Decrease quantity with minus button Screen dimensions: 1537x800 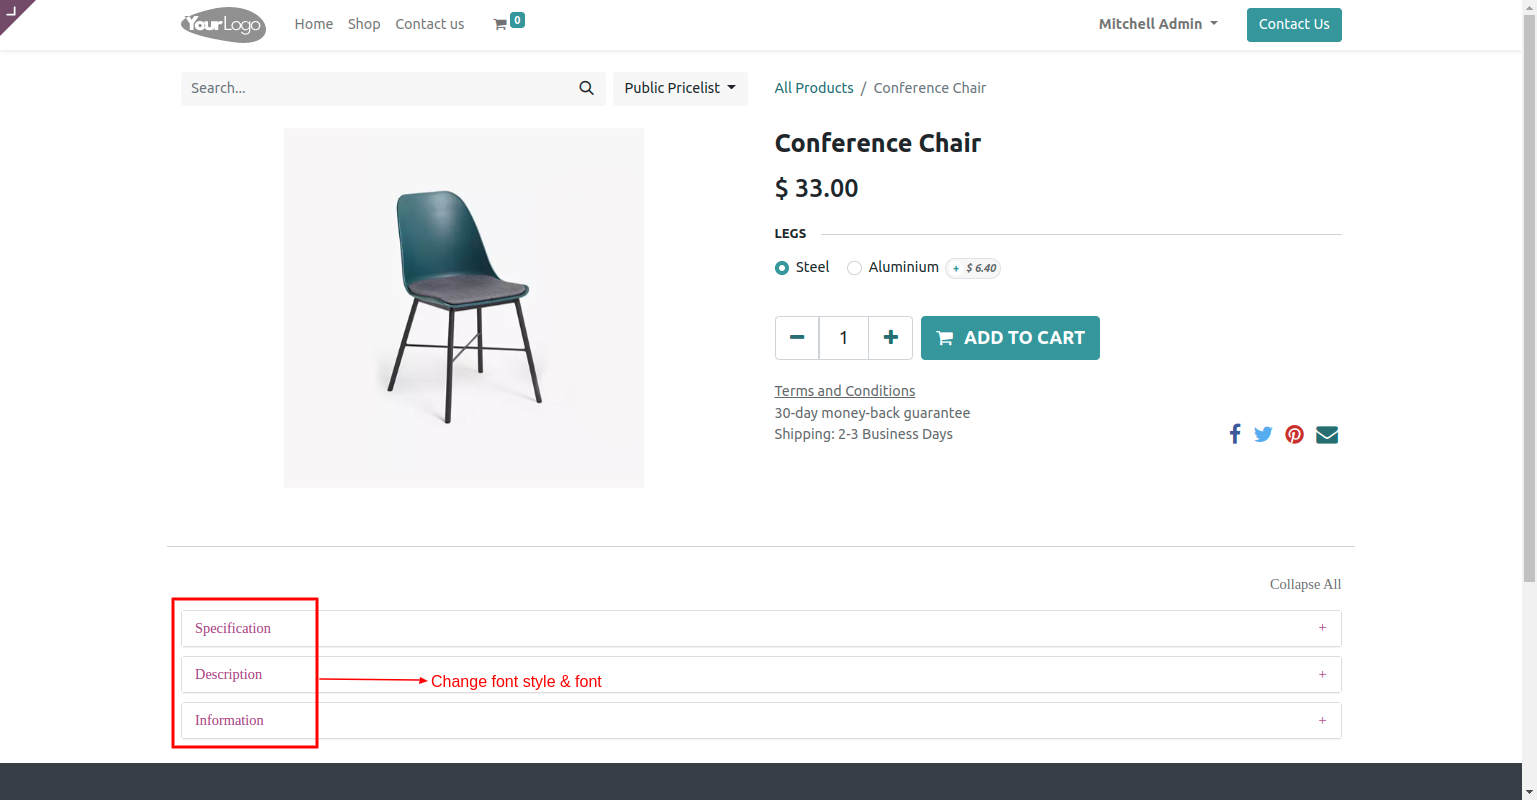point(797,338)
